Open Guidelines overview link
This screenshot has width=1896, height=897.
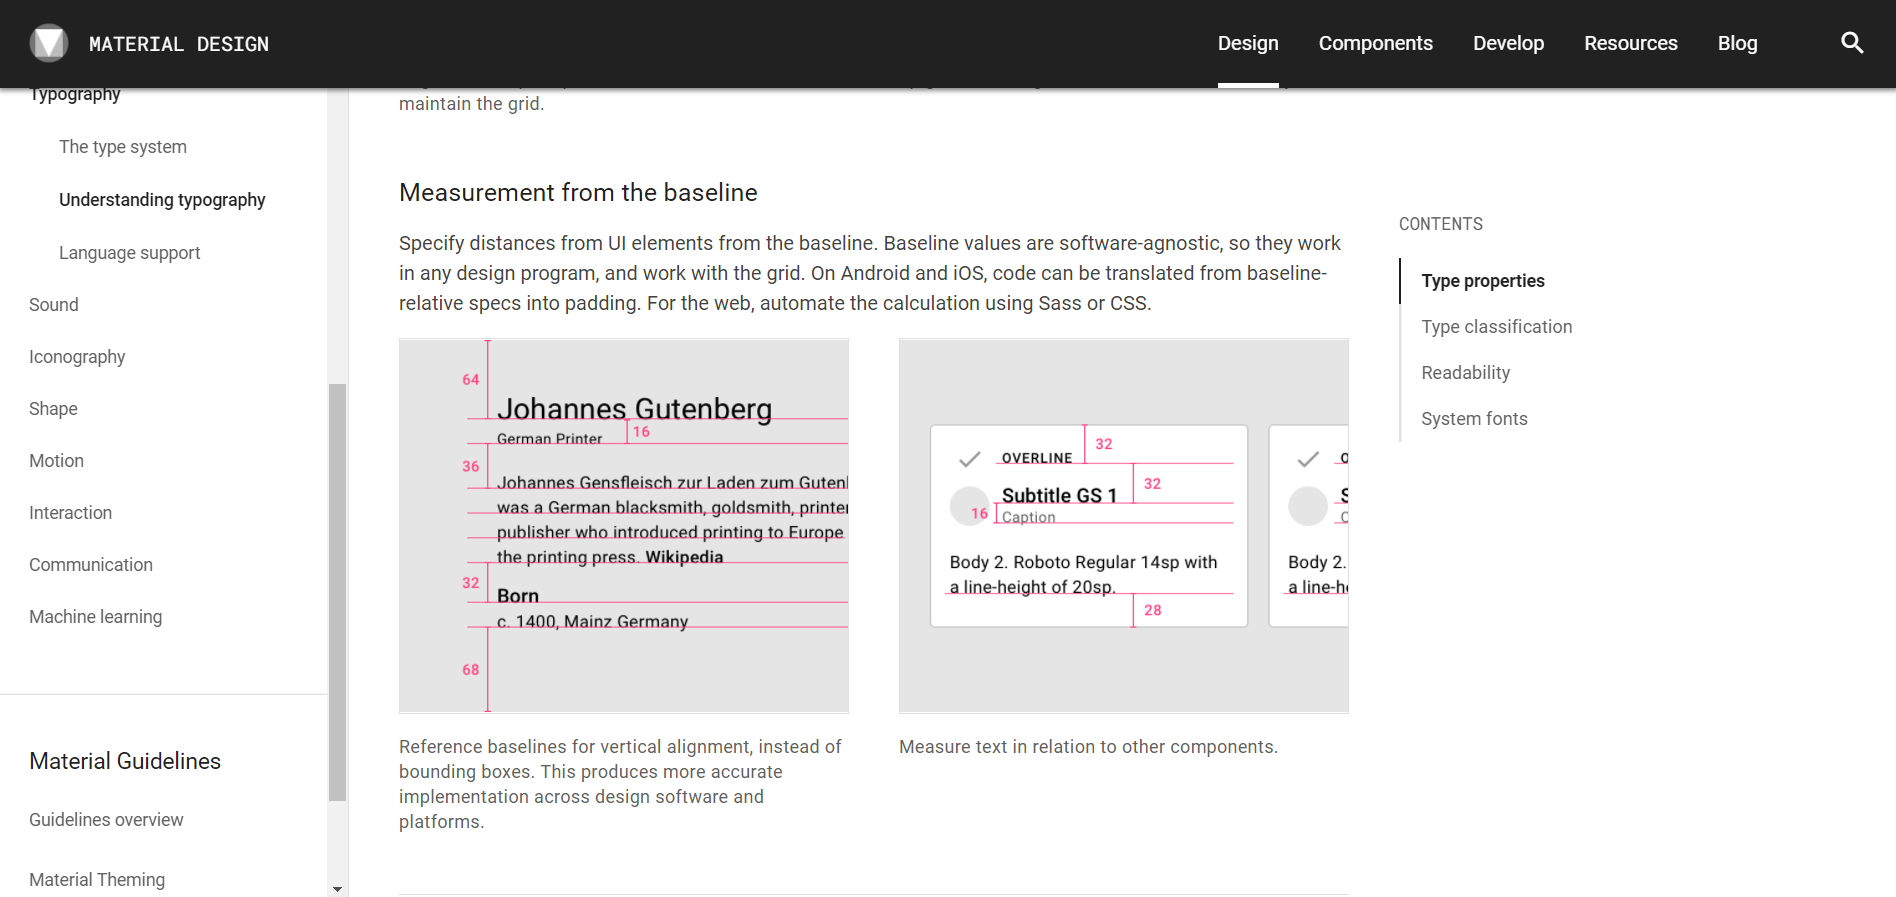point(106,820)
